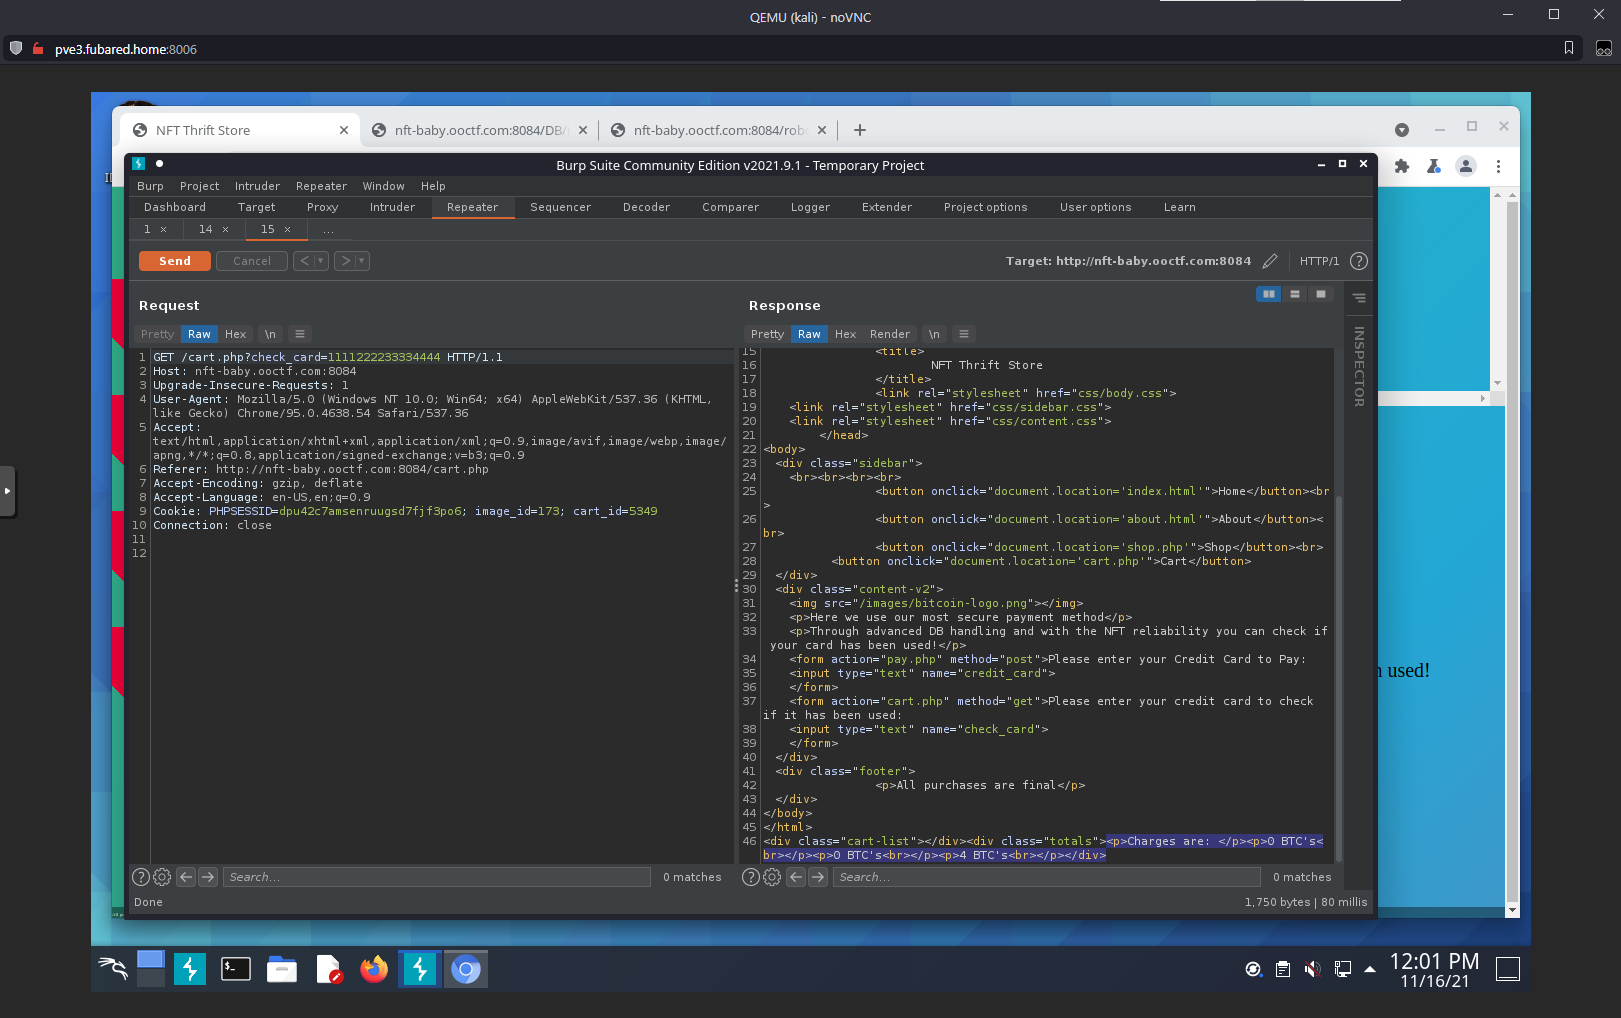1621x1018 pixels.
Task: Open clipboard manager tray icon
Action: click(1283, 969)
